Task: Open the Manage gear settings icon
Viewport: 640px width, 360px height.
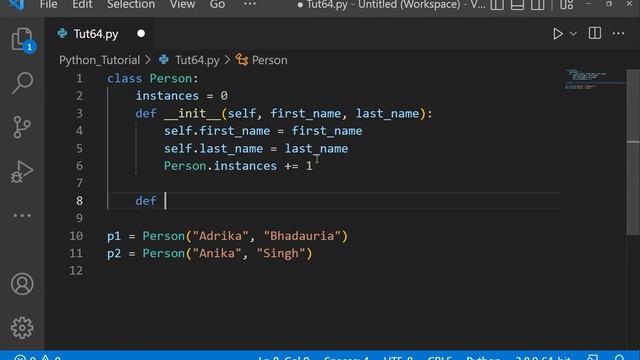Action: [22, 327]
